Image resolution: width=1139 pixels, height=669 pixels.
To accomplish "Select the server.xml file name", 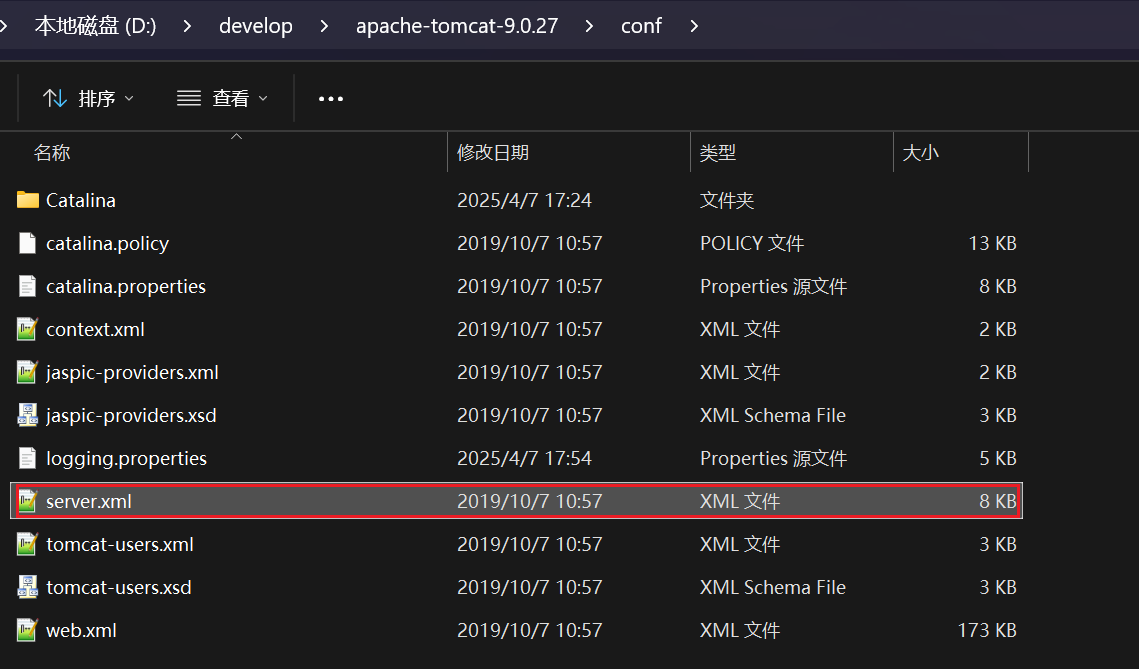I will (89, 501).
